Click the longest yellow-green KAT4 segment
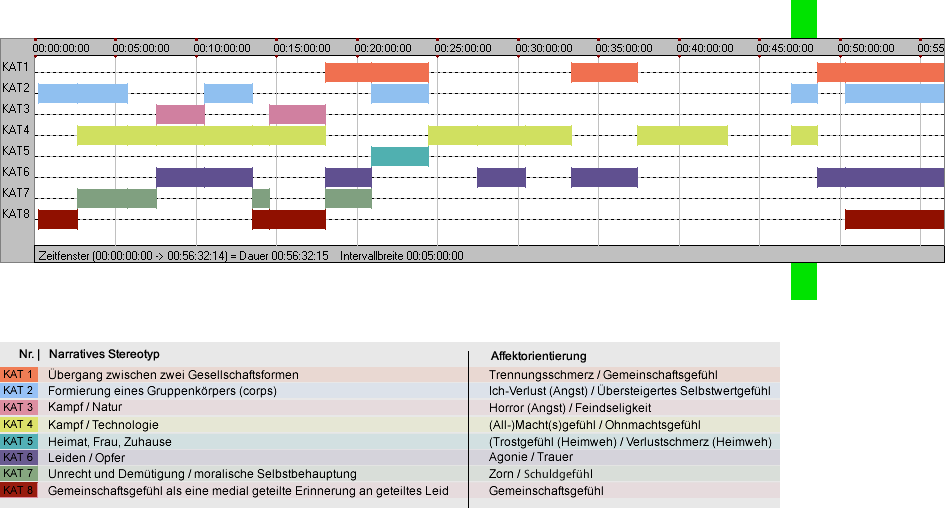 tap(201, 136)
